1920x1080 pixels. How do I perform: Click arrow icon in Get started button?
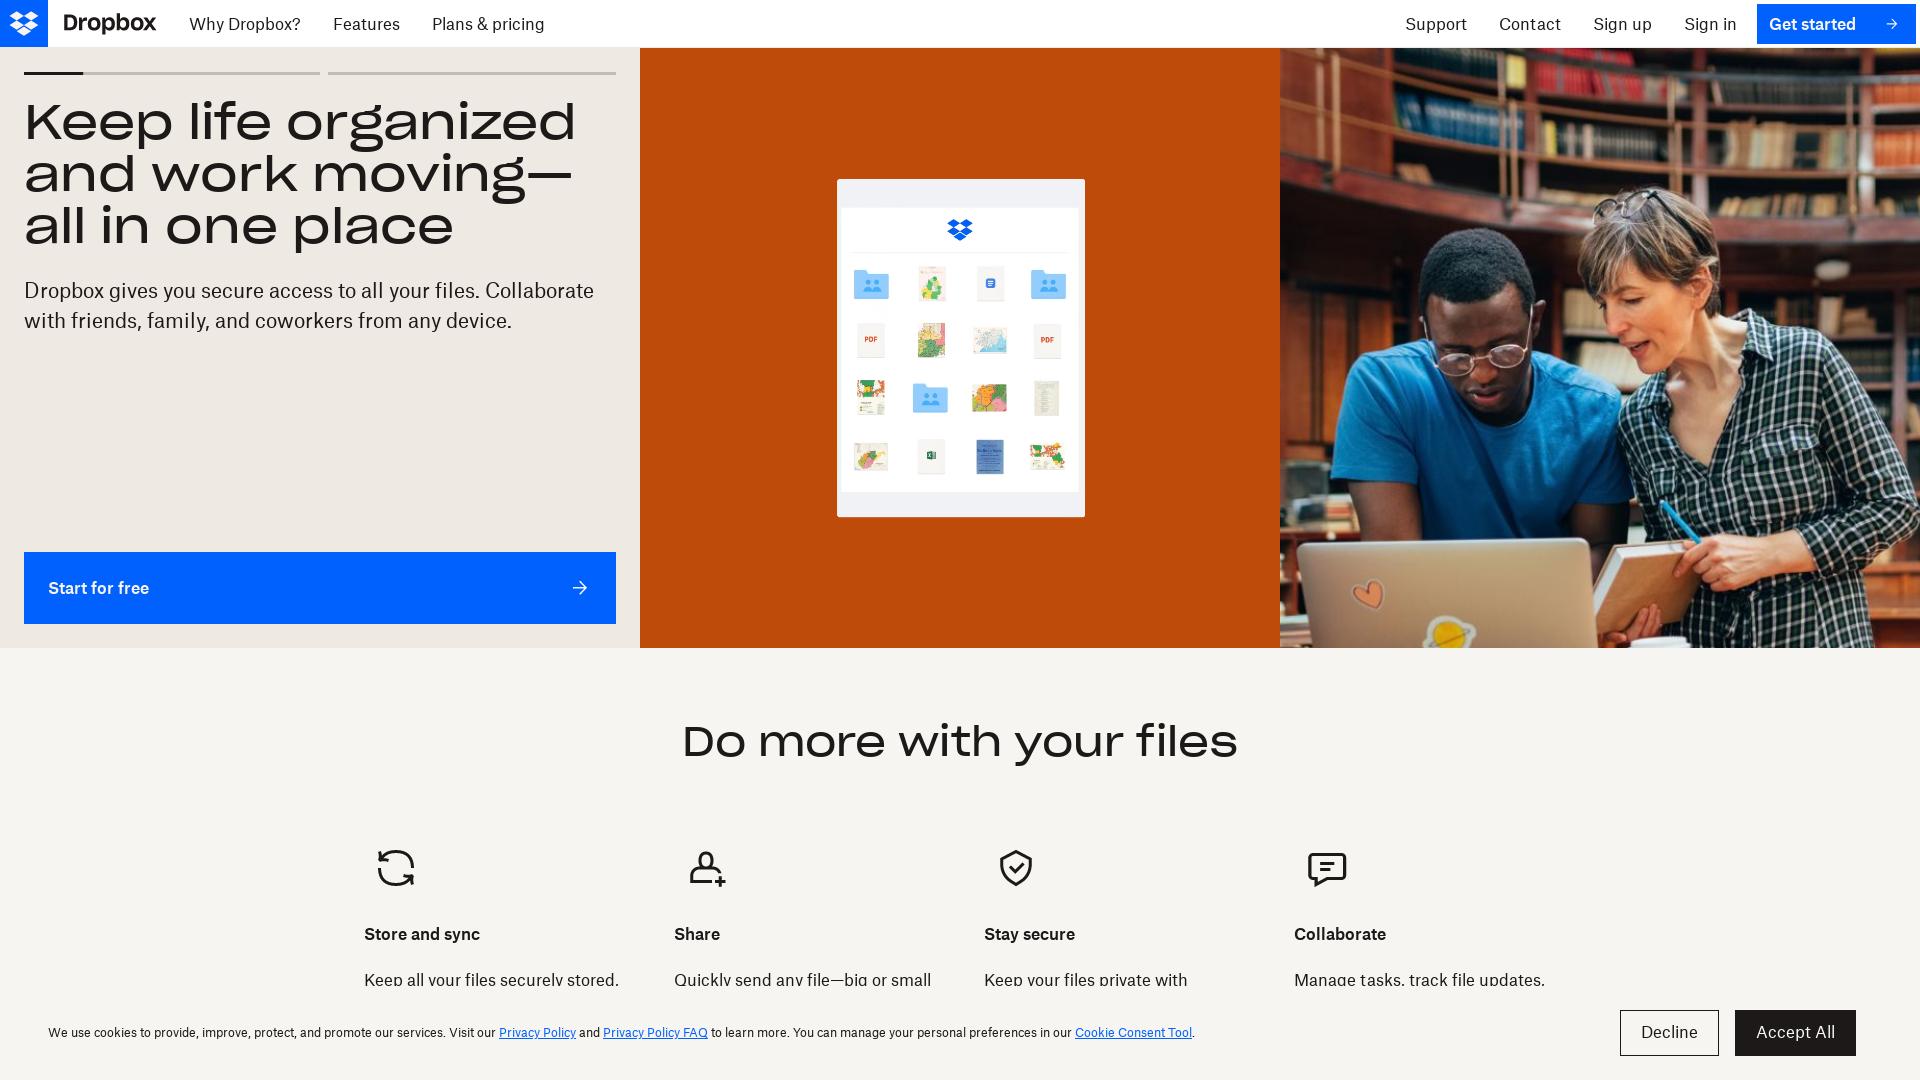coord(1891,24)
